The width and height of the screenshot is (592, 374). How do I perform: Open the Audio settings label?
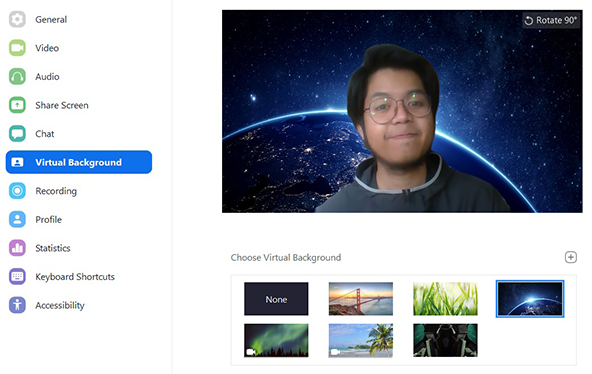tap(47, 77)
